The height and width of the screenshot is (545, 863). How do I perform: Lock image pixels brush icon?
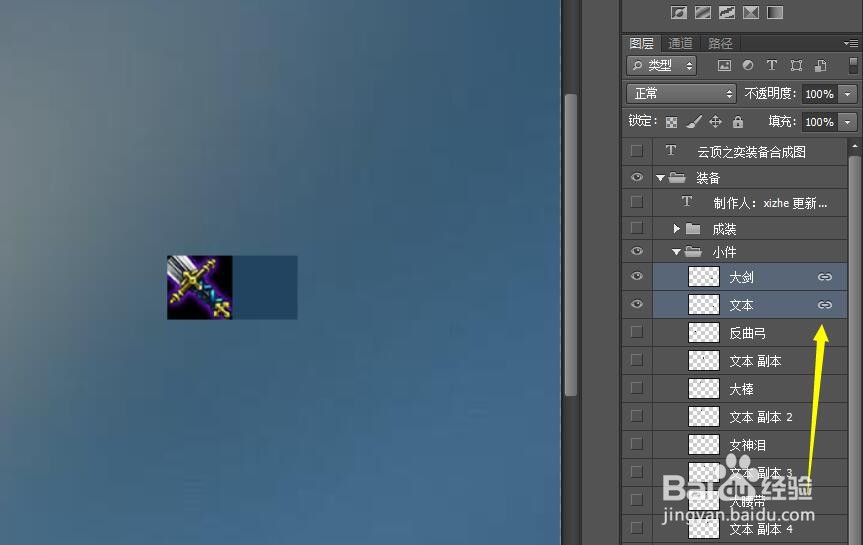[693, 122]
